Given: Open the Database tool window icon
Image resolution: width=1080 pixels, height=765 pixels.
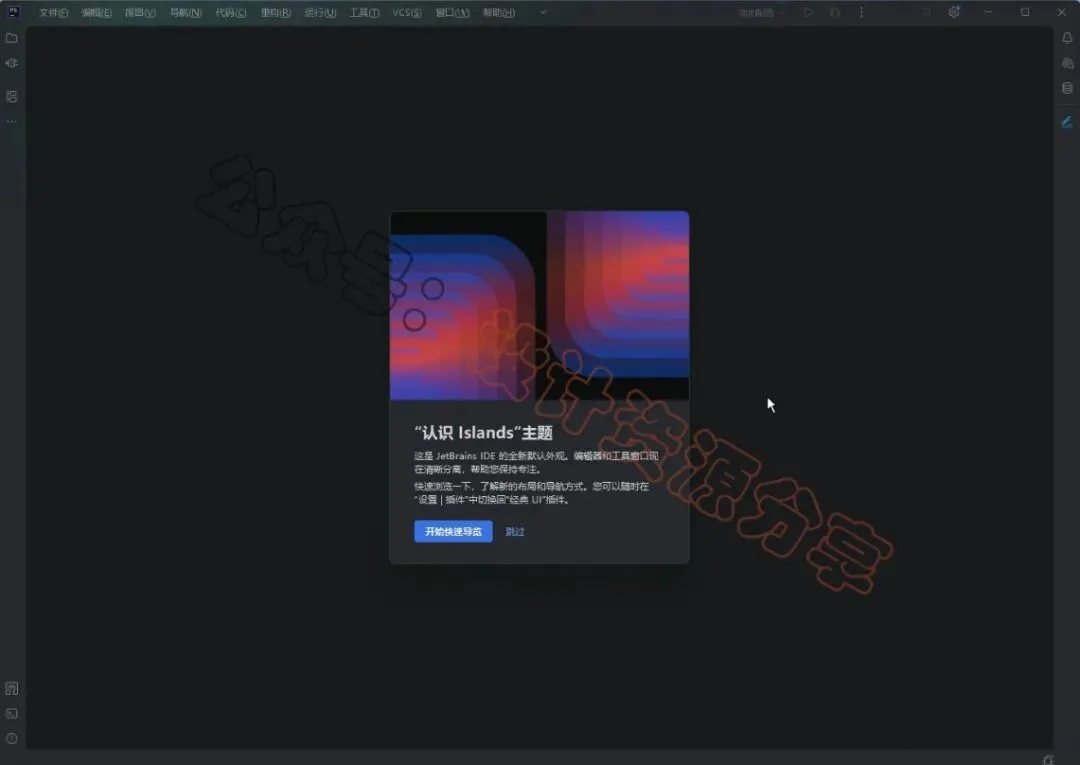Looking at the screenshot, I should coord(1067,88).
